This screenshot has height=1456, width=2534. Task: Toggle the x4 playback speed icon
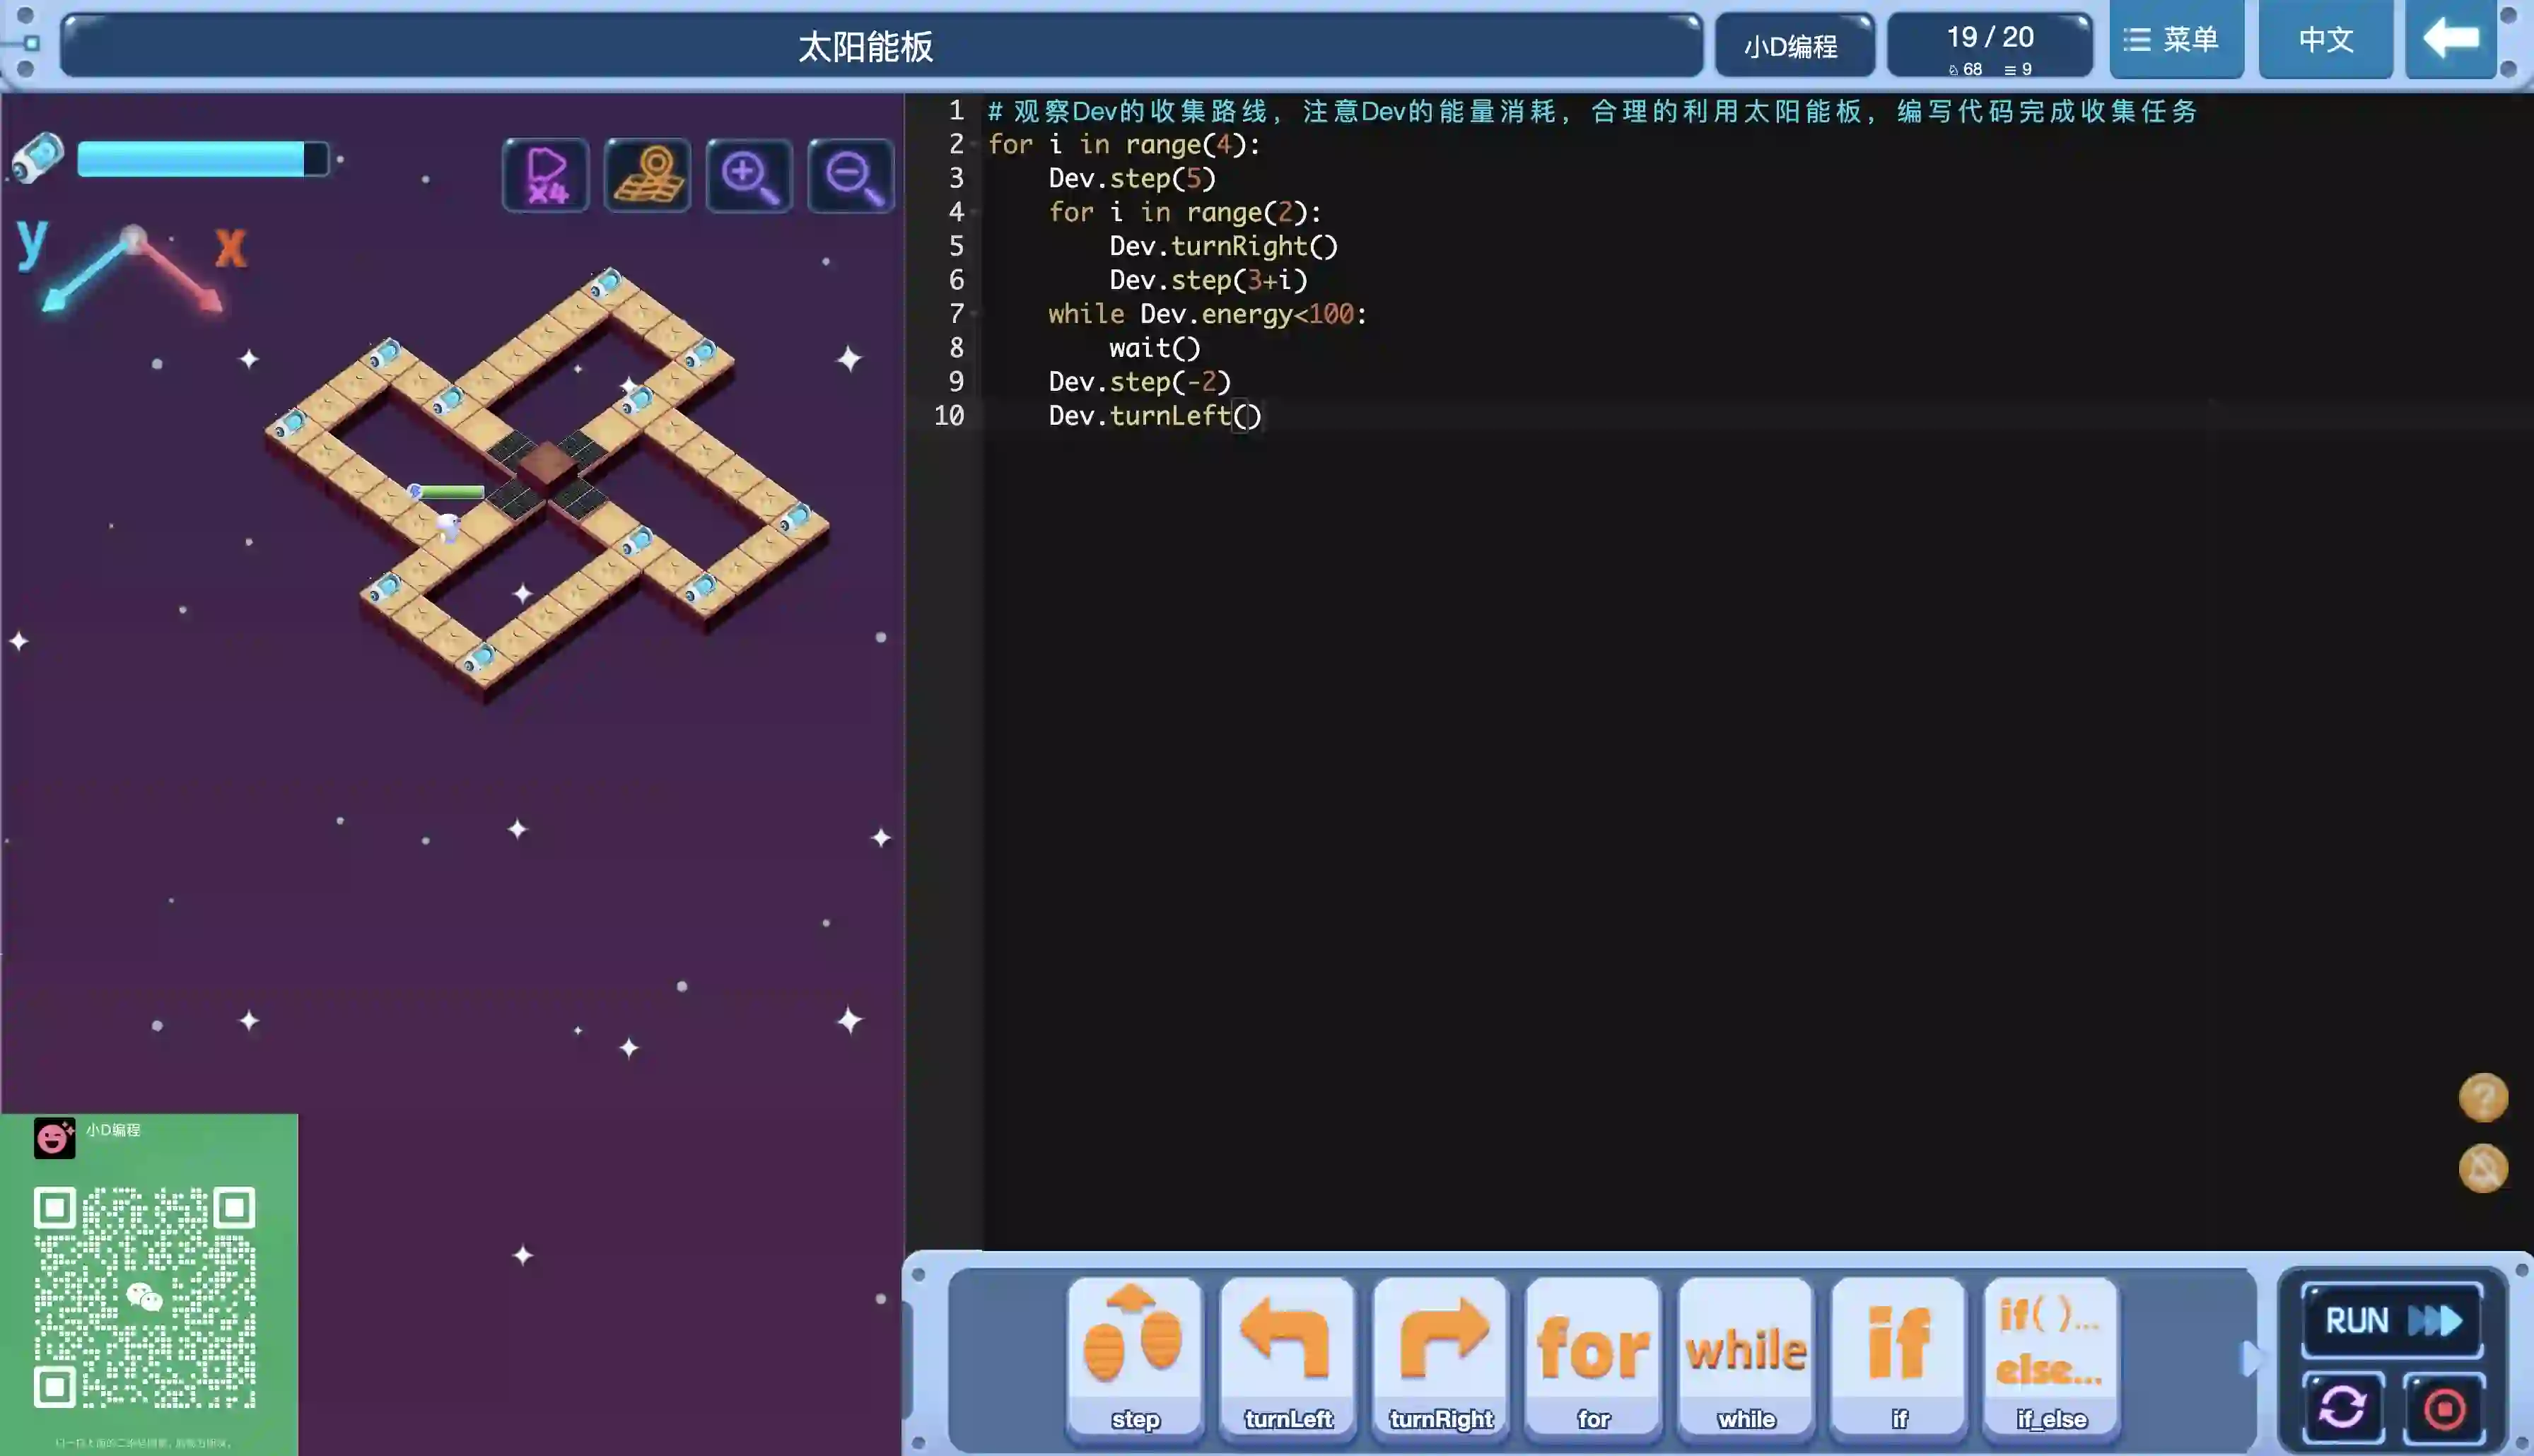[x=546, y=176]
